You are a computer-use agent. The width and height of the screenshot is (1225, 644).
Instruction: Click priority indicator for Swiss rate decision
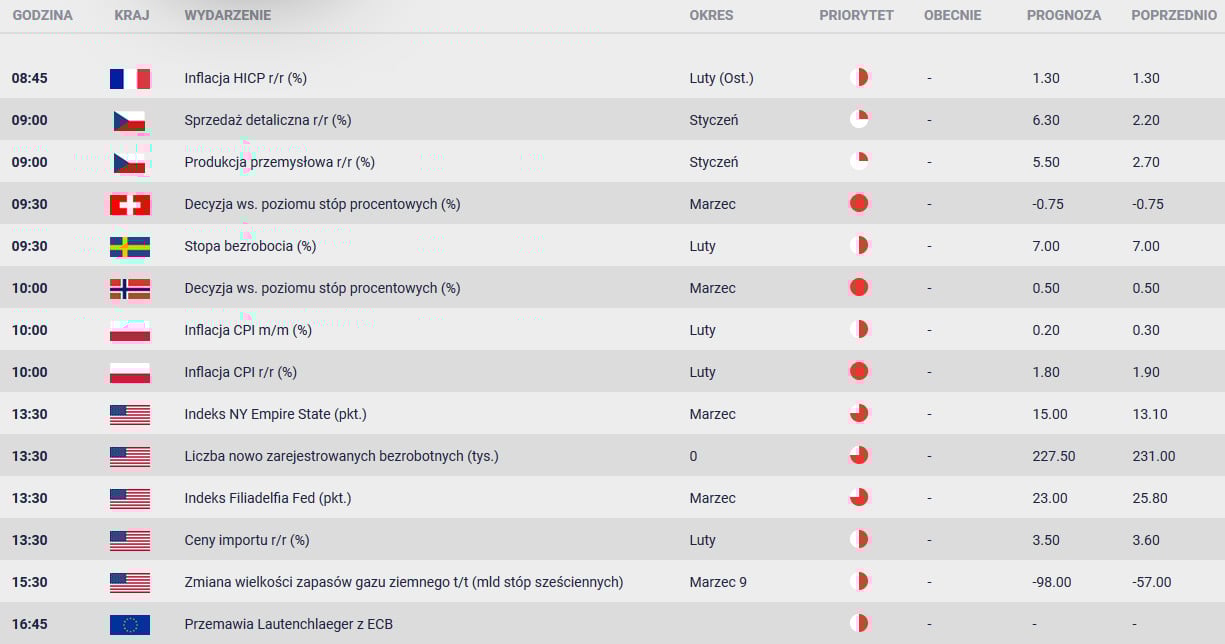858,204
